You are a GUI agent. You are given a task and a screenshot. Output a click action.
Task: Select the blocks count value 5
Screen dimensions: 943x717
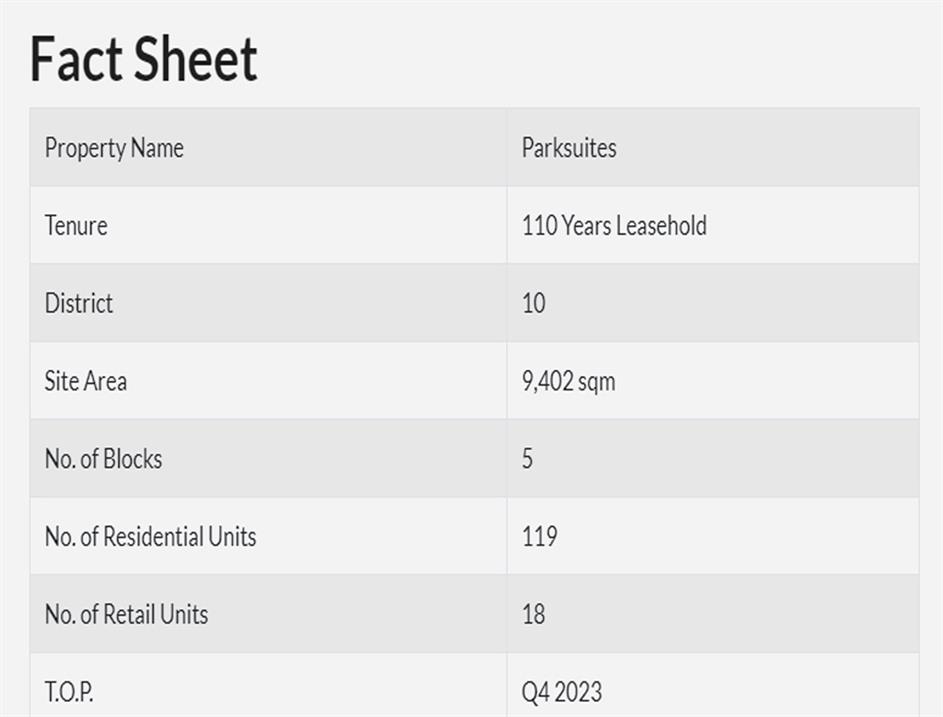[528, 459]
